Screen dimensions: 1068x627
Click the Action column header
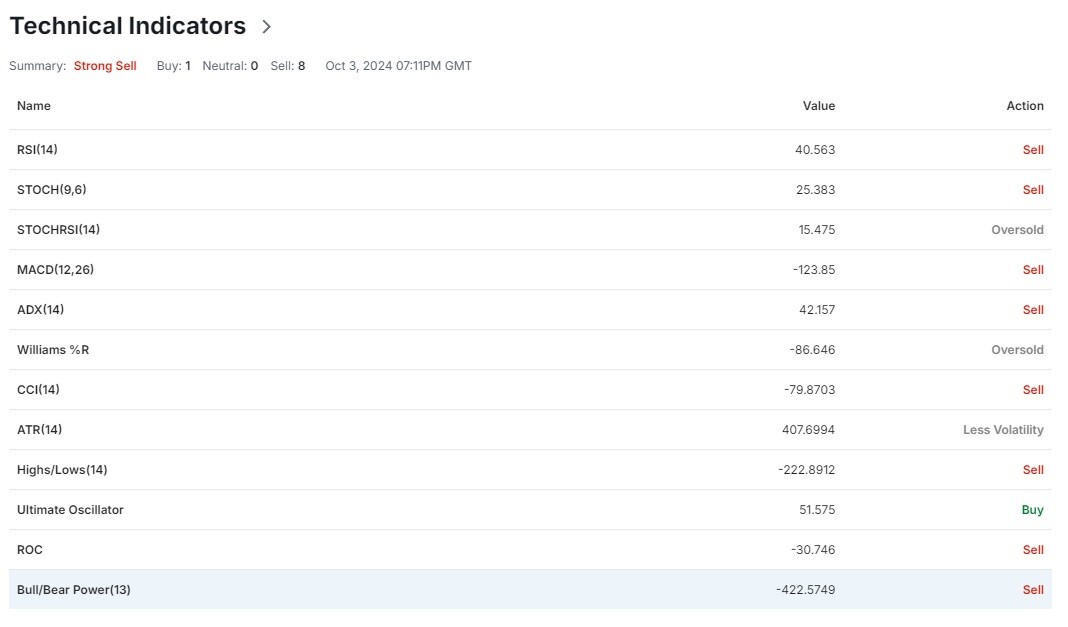pyautogui.click(x=1024, y=106)
